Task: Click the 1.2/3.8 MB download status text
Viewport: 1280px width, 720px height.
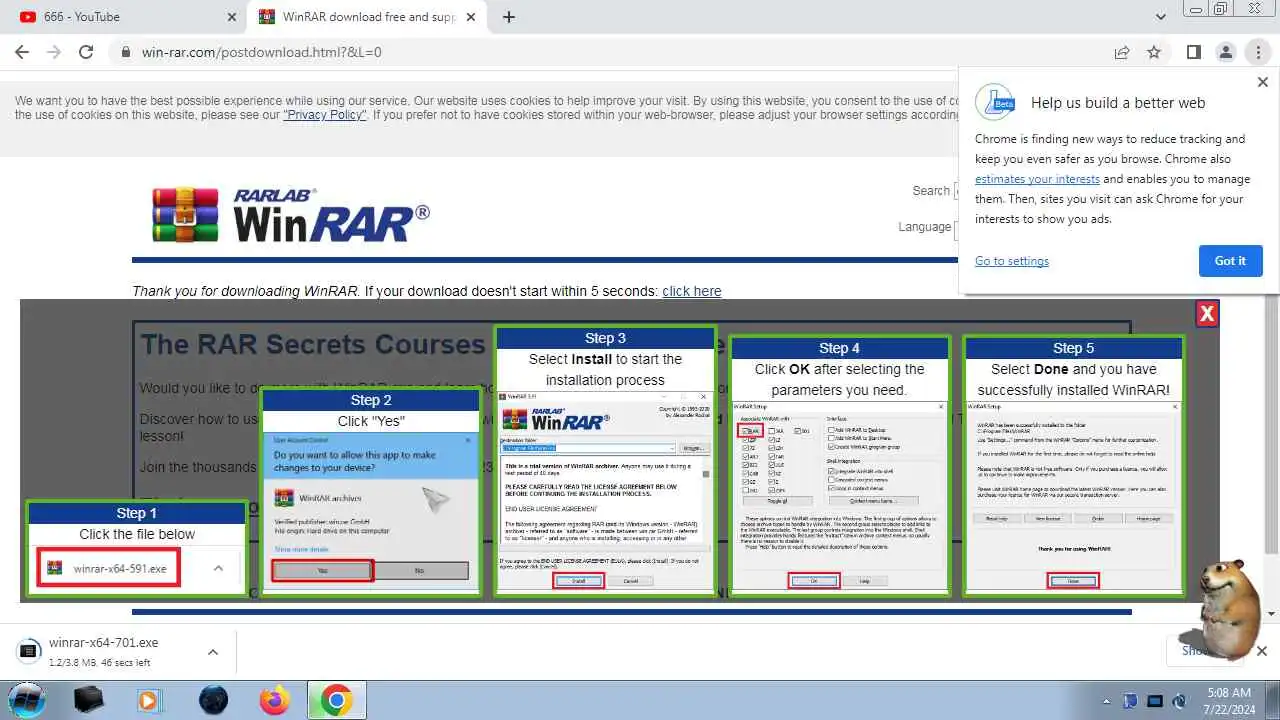Action: click(x=100, y=662)
